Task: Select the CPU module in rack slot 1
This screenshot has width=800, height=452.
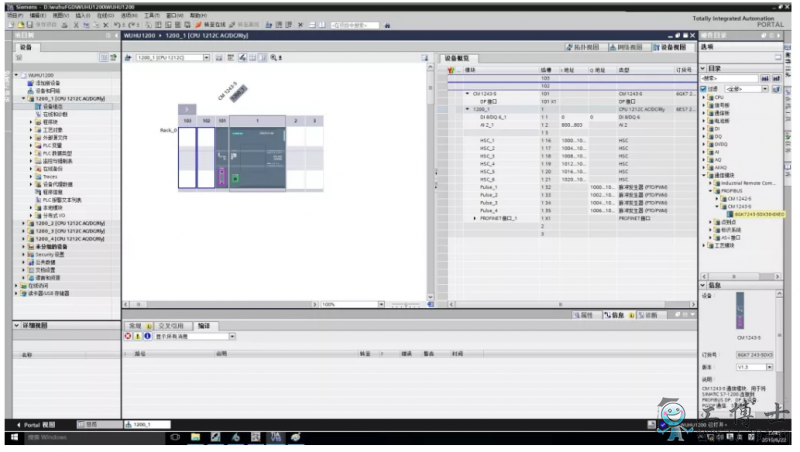Action: click(257, 158)
